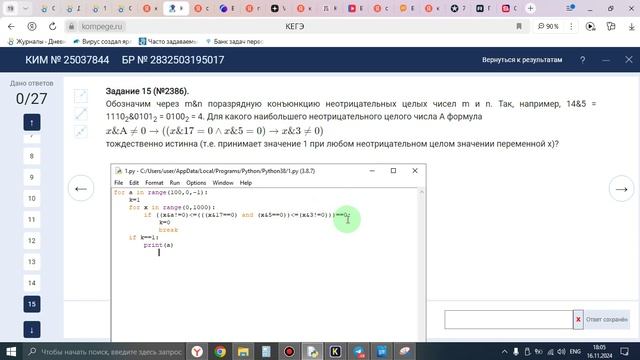Open the help question mark in KIM header
640x360 pixels.
pos(582,60)
